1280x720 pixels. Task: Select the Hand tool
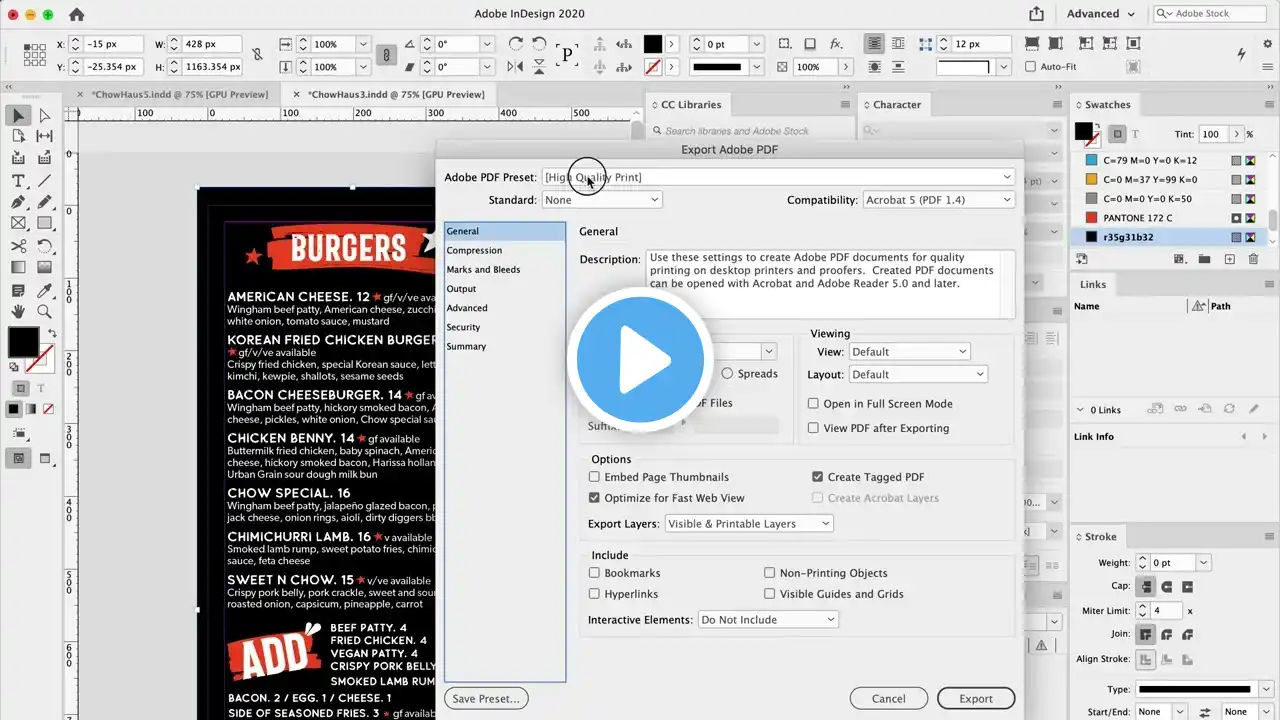coord(18,312)
